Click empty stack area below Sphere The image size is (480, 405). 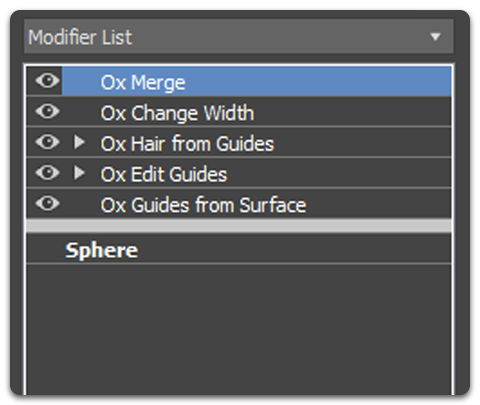coord(239,328)
